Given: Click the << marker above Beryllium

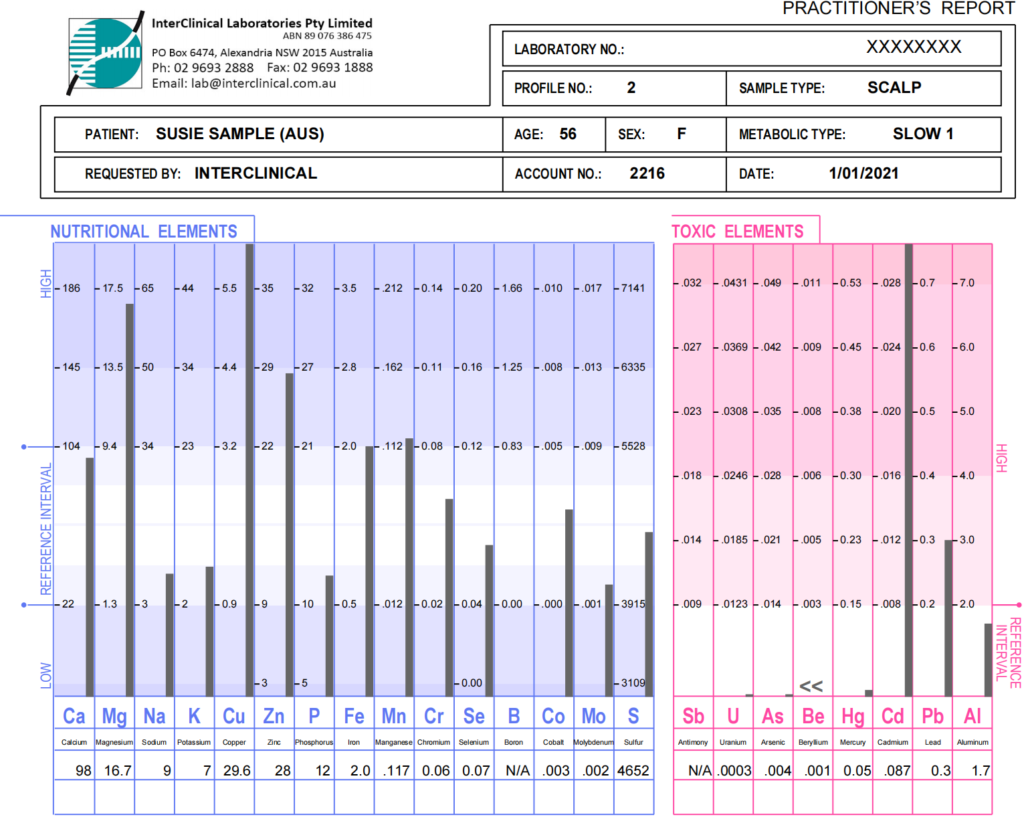Looking at the screenshot, I should coord(811,686).
